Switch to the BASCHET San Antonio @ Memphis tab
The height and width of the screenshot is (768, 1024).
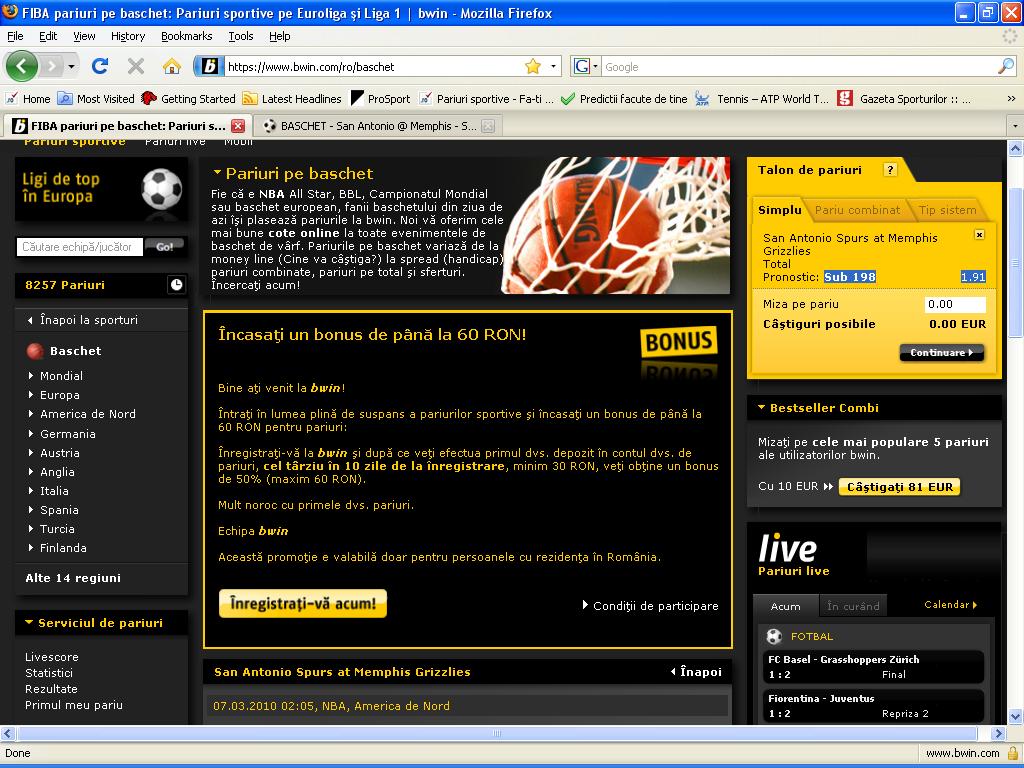(378, 126)
